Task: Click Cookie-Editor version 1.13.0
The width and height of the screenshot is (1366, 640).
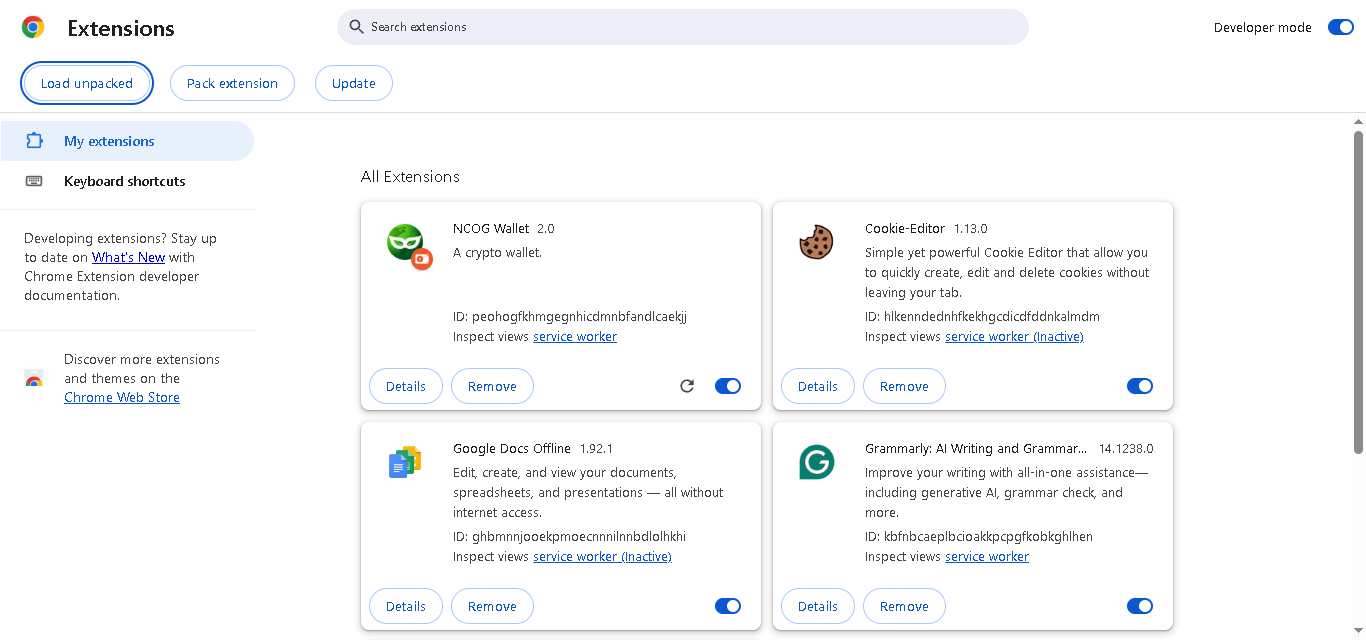Action: tap(970, 229)
